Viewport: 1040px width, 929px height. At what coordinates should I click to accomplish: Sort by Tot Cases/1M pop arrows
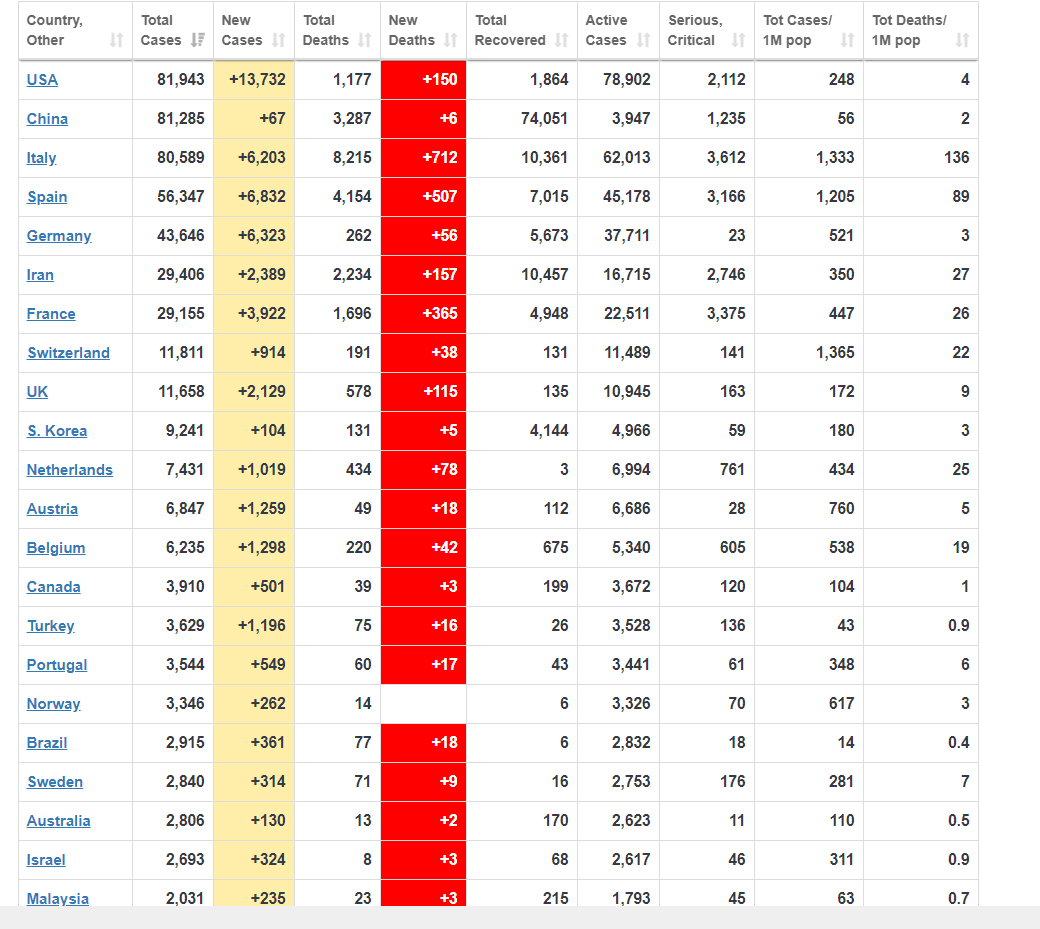pyautogui.click(x=847, y=41)
